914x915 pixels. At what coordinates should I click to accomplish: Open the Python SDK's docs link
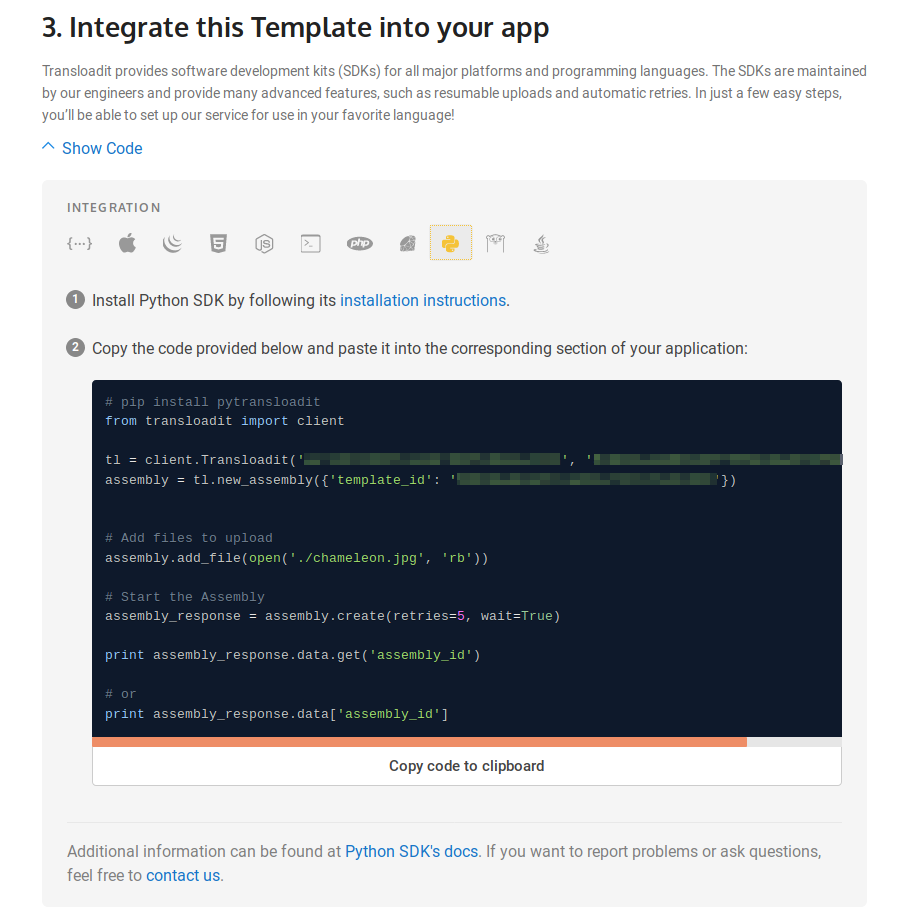(x=411, y=851)
